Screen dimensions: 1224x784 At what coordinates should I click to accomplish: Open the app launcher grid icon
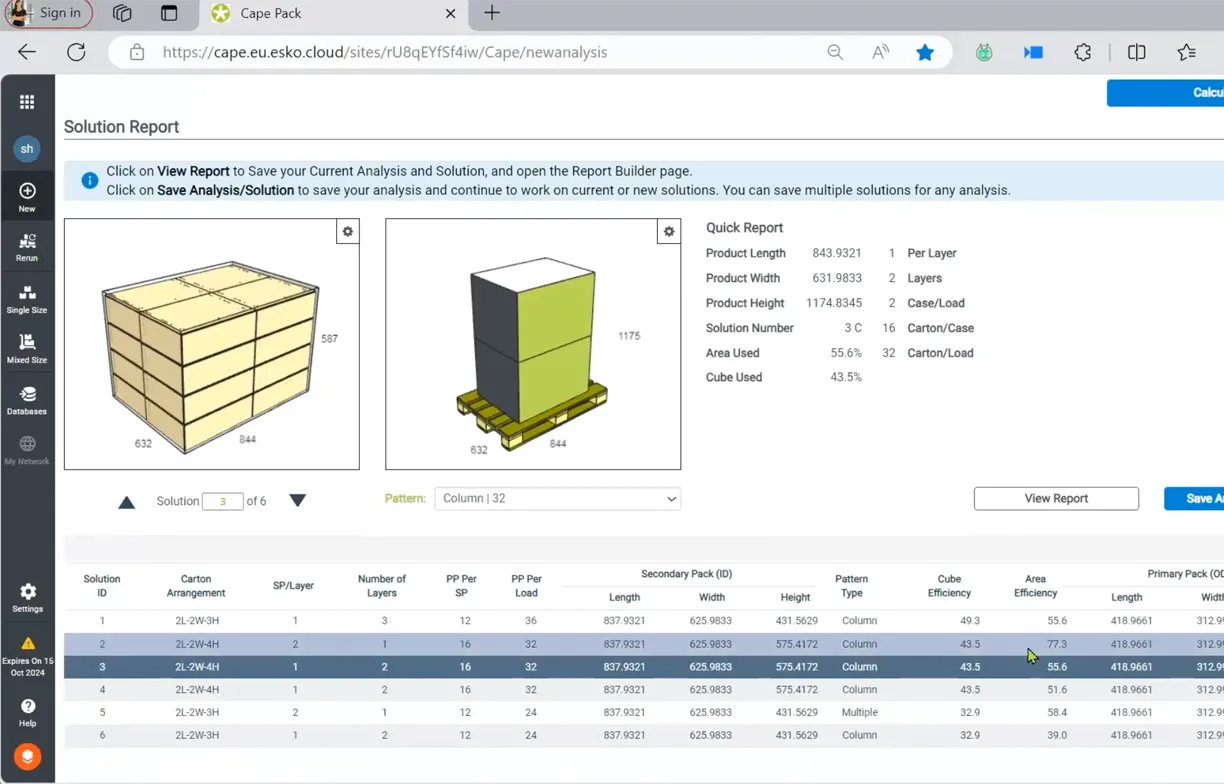[27, 102]
